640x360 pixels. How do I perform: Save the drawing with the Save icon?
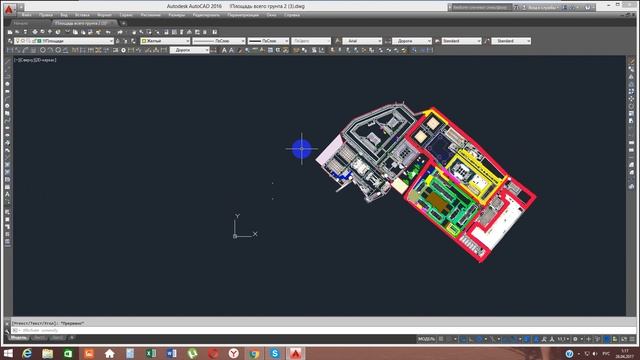25,32
